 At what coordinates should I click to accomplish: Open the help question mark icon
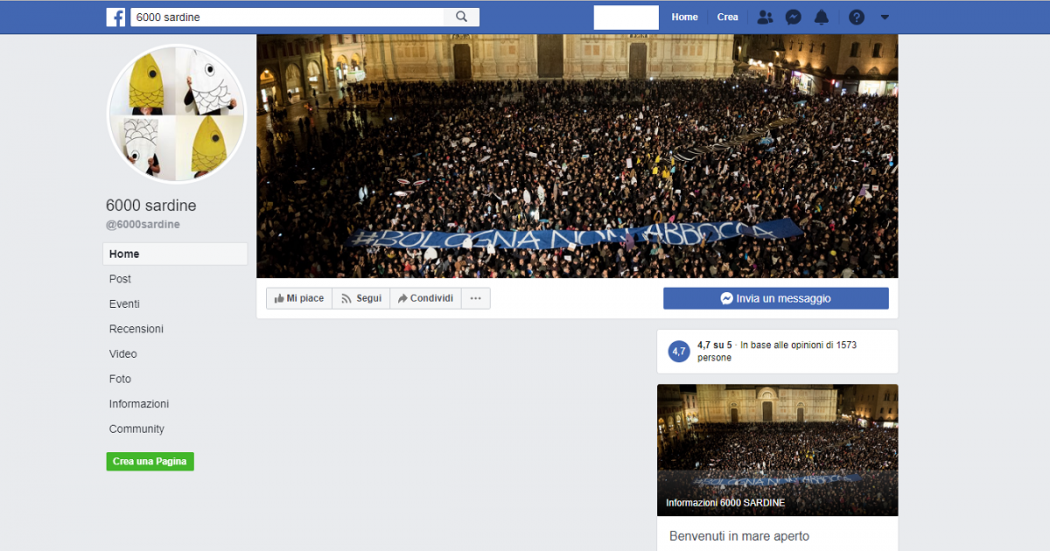(856, 17)
